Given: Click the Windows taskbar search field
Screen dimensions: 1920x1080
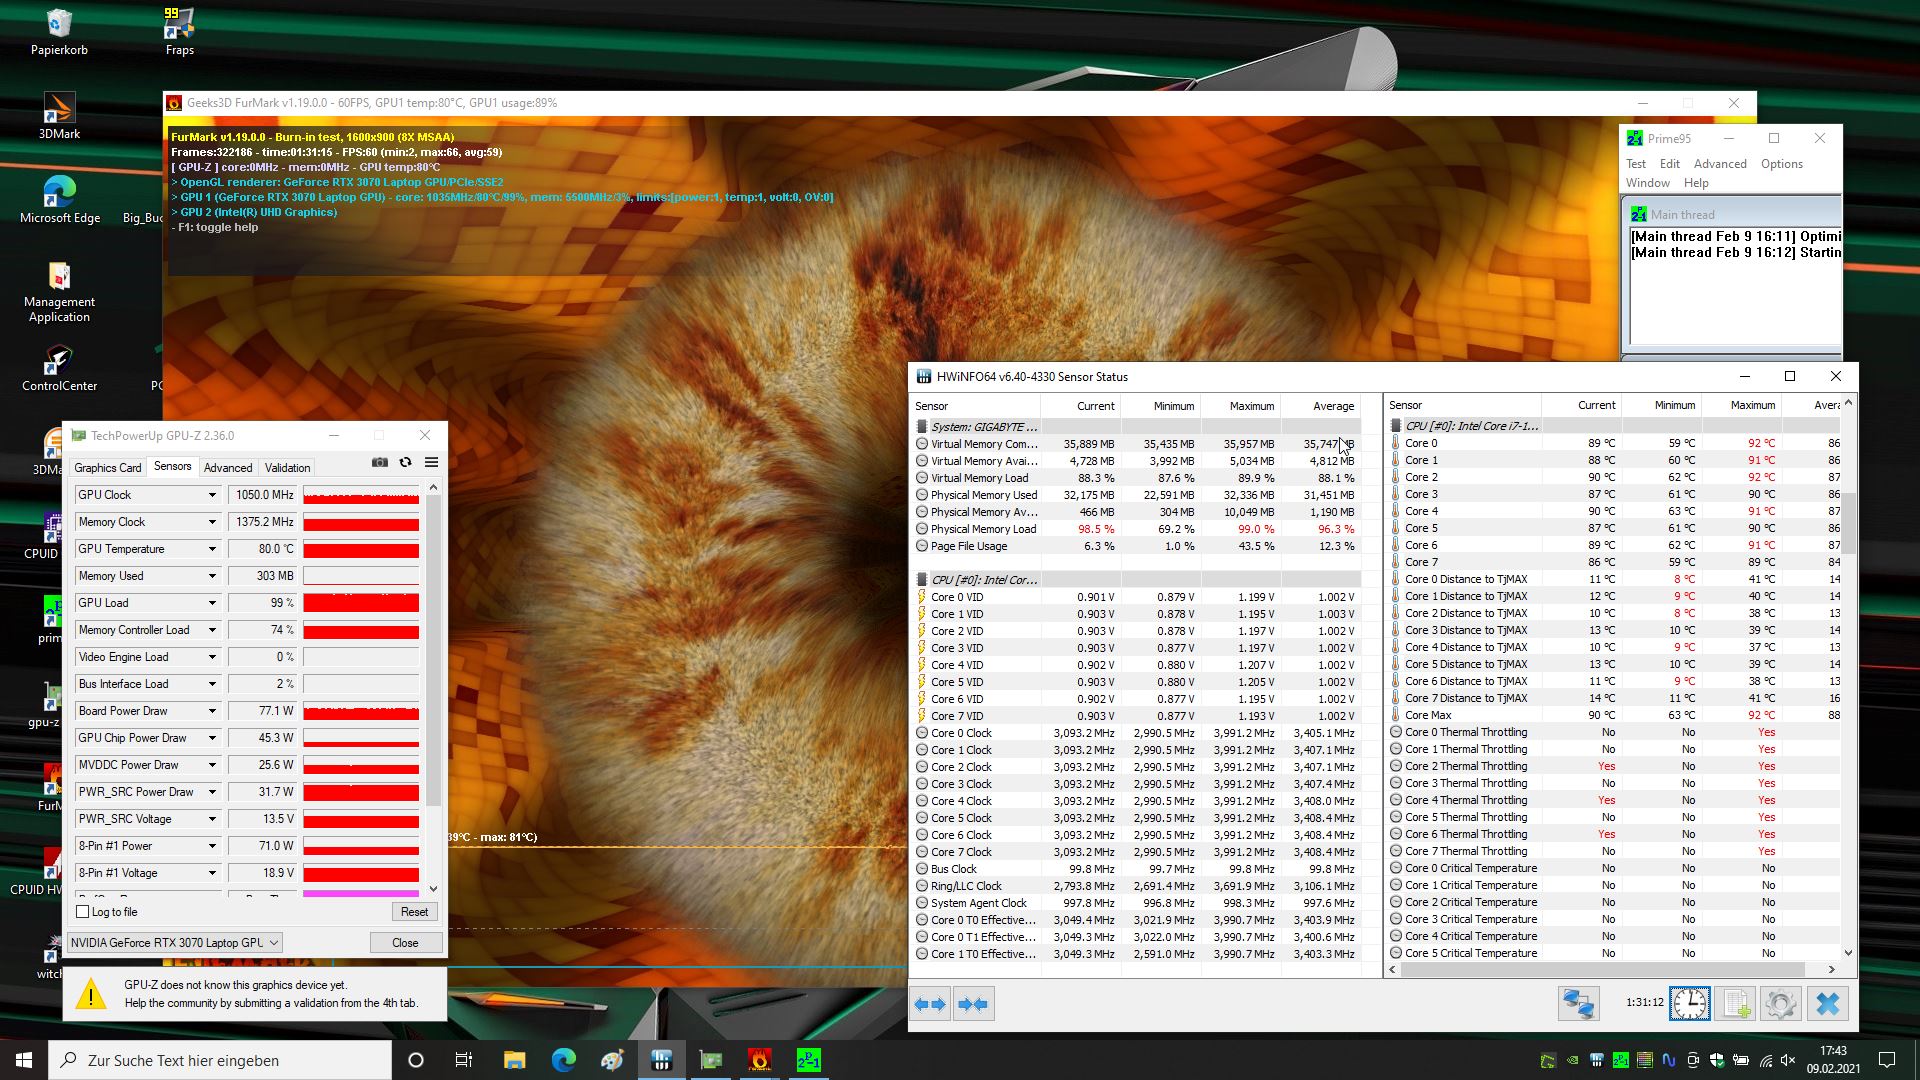Looking at the screenshot, I should point(220,1060).
